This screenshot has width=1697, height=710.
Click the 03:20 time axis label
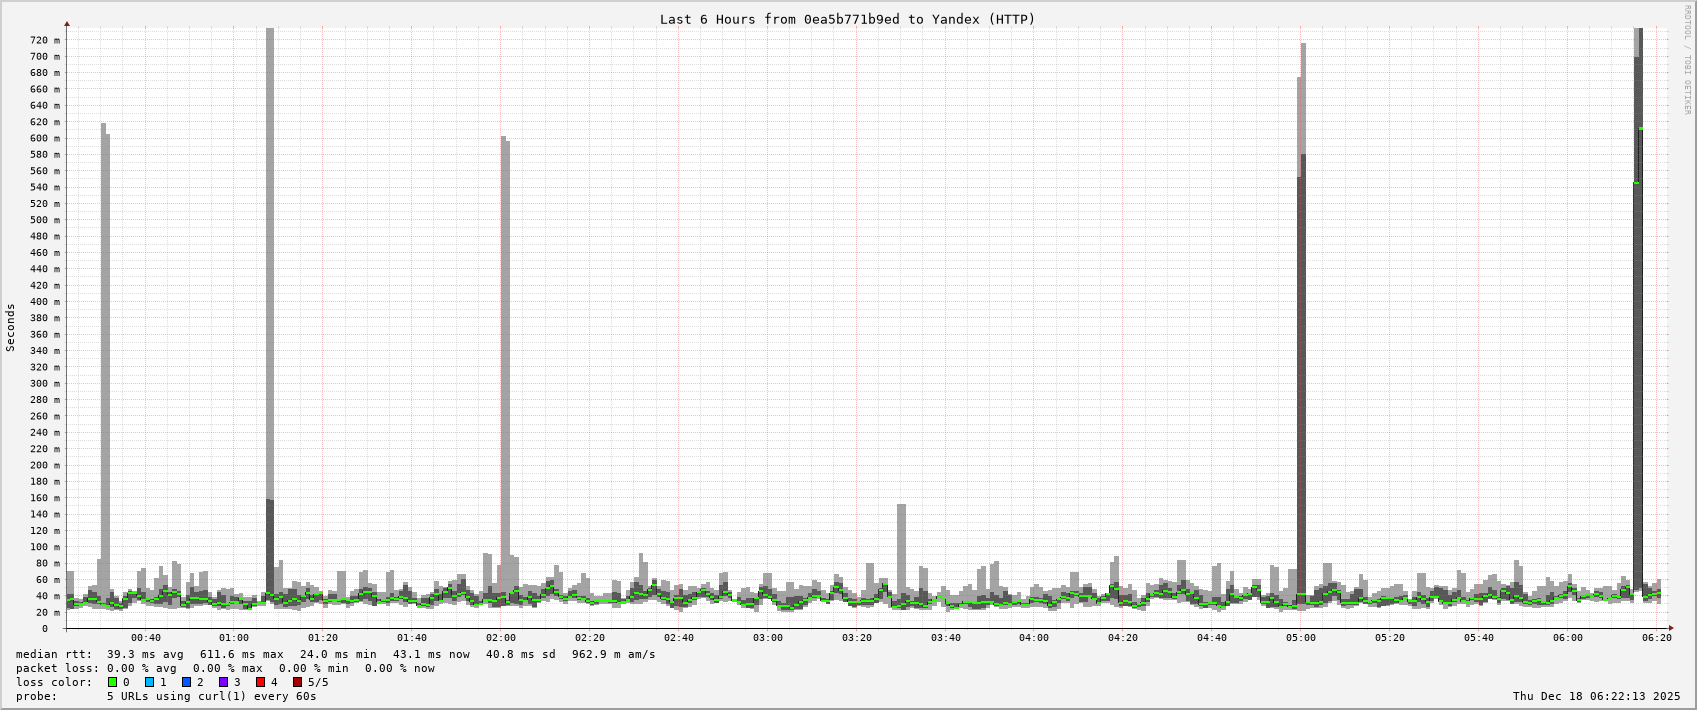[856, 638]
